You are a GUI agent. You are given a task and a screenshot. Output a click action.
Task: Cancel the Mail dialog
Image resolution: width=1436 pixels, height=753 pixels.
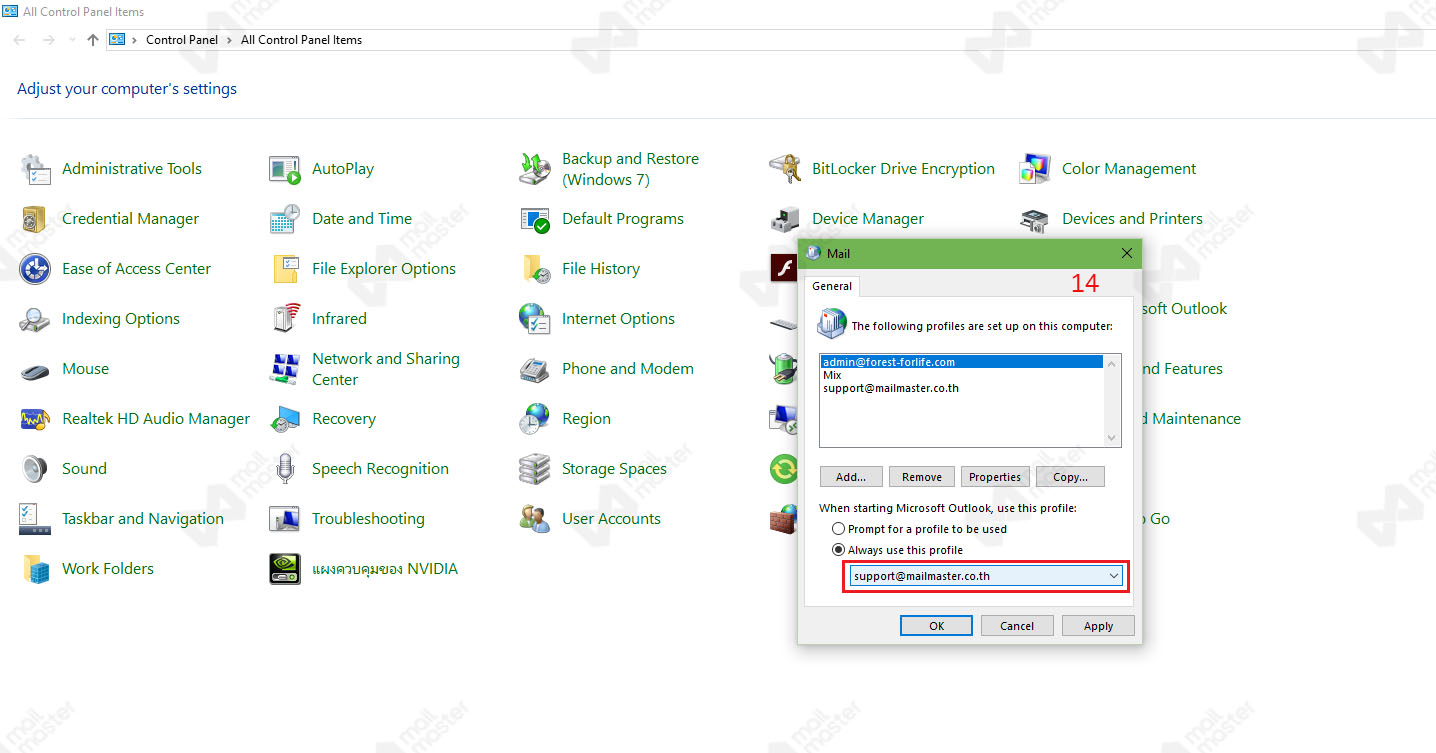click(1017, 626)
